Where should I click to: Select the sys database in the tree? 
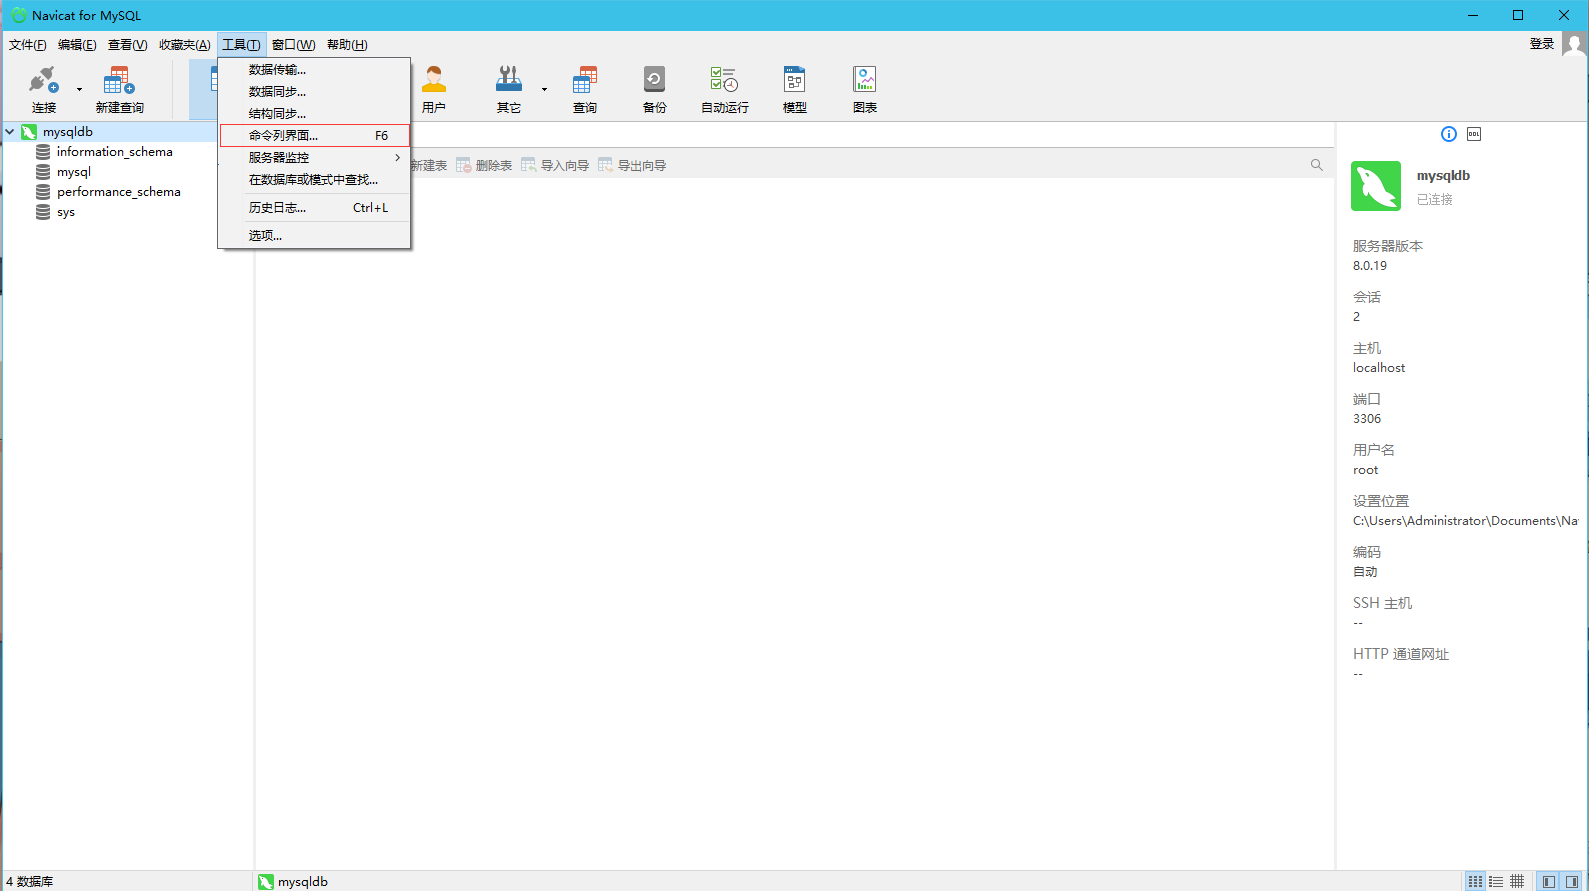click(66, 212)
